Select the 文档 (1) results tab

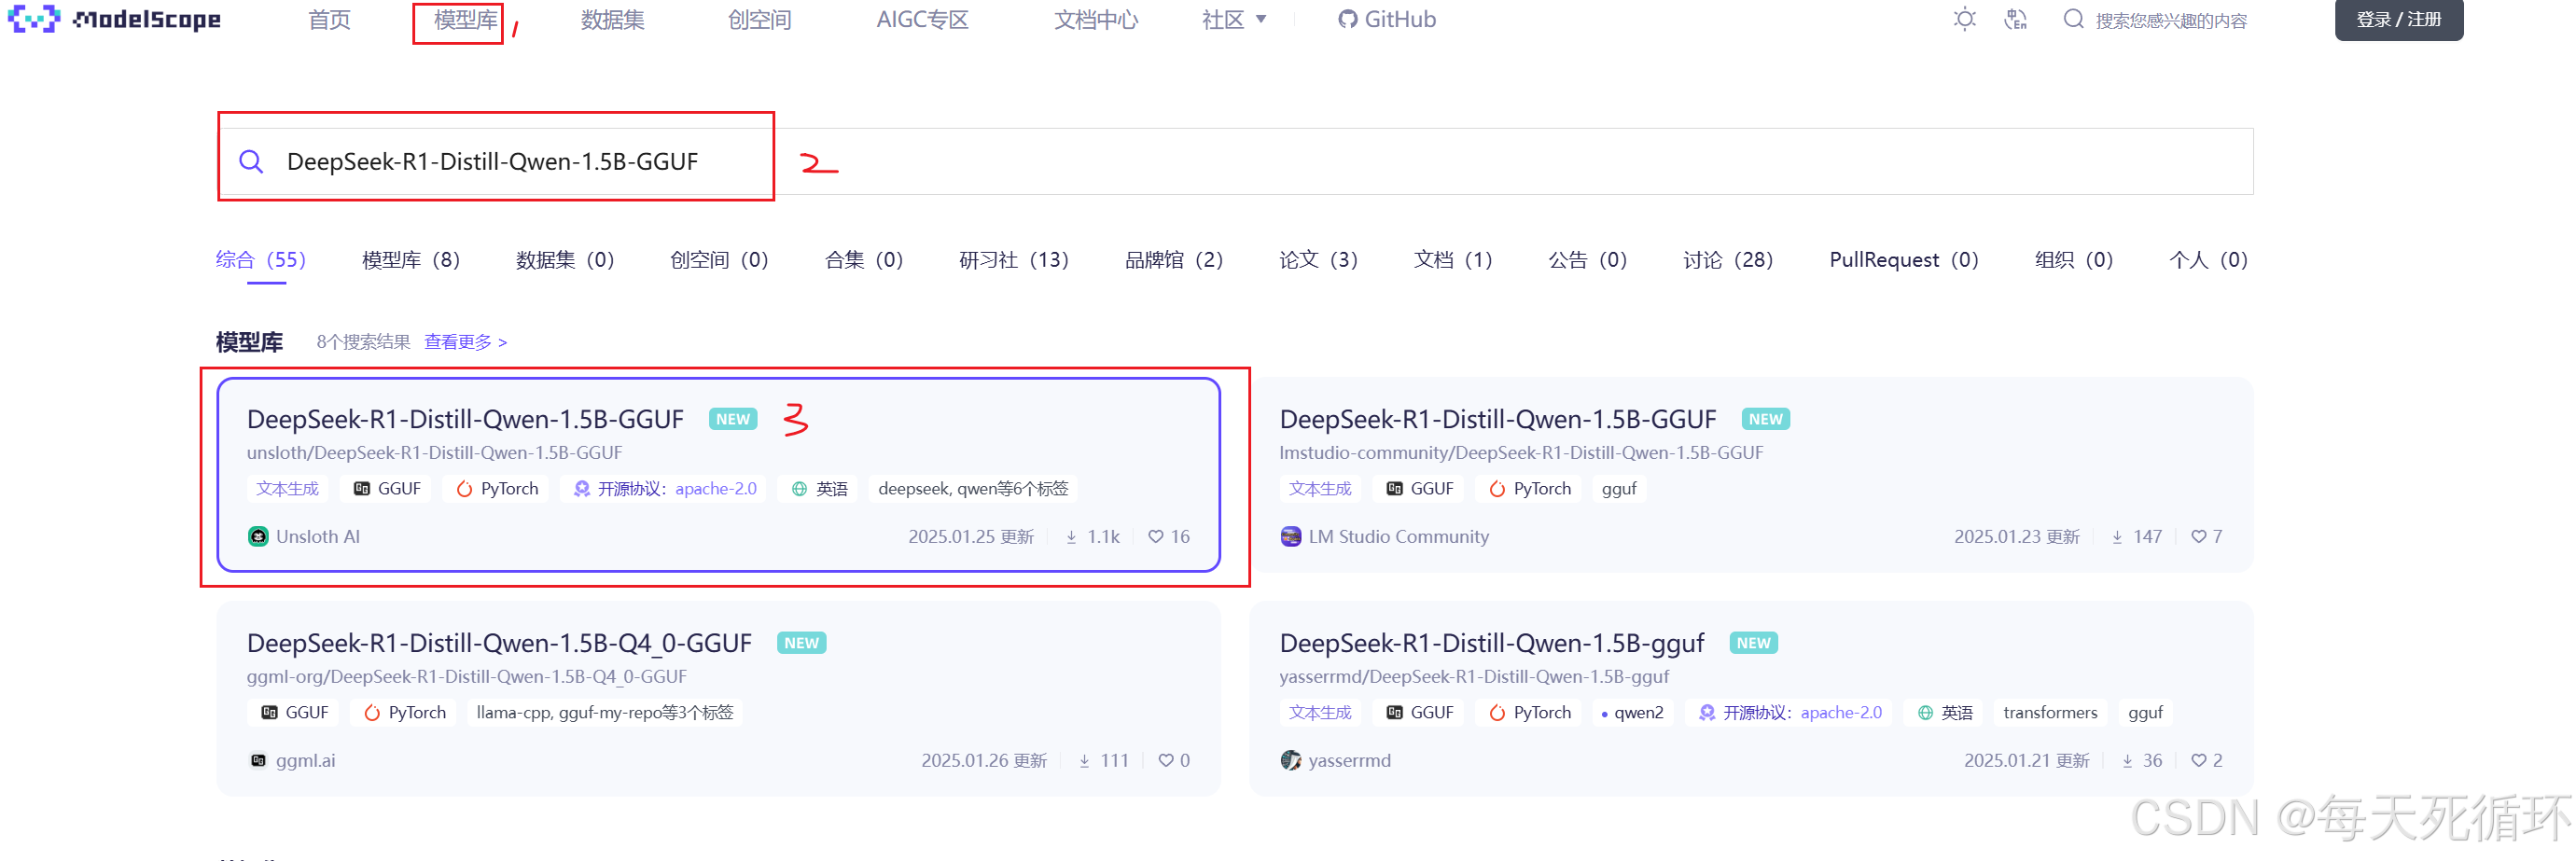tap(1453, 259)
